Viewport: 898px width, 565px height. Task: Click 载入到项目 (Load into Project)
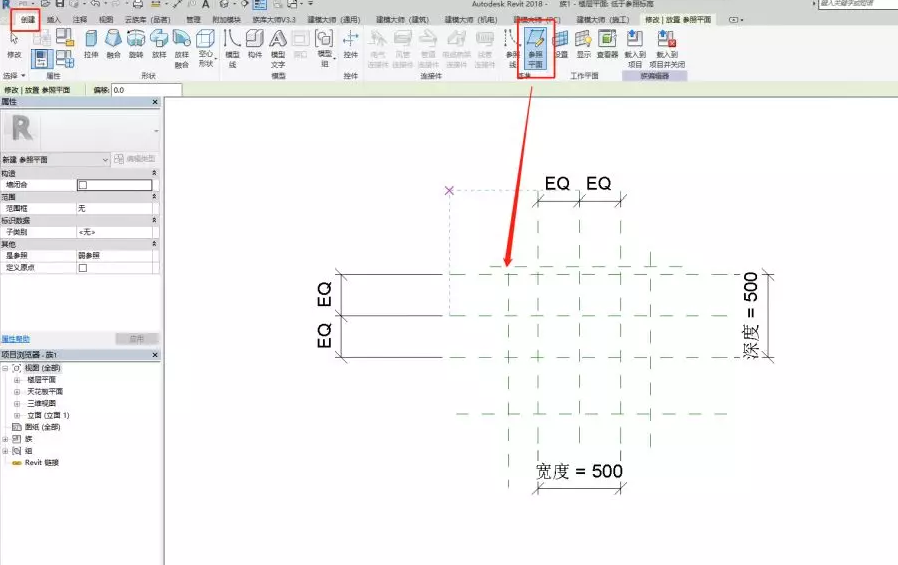(x=635, y=48)
